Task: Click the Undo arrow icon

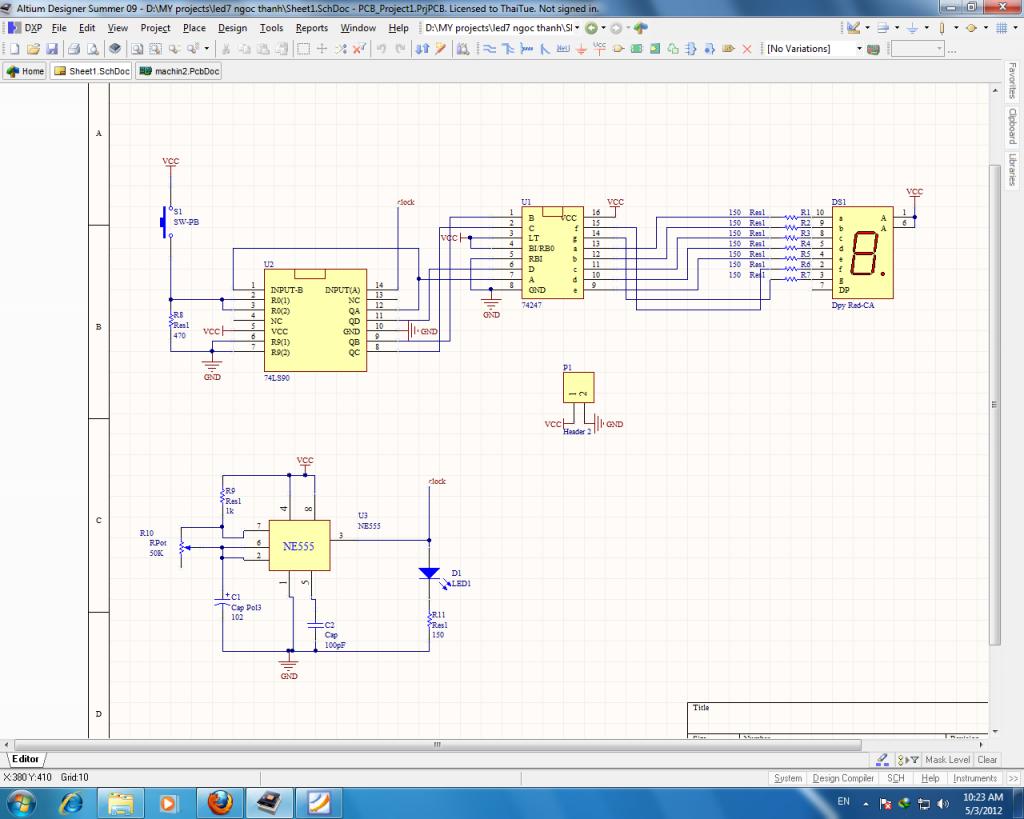Action: coord(382,49)
